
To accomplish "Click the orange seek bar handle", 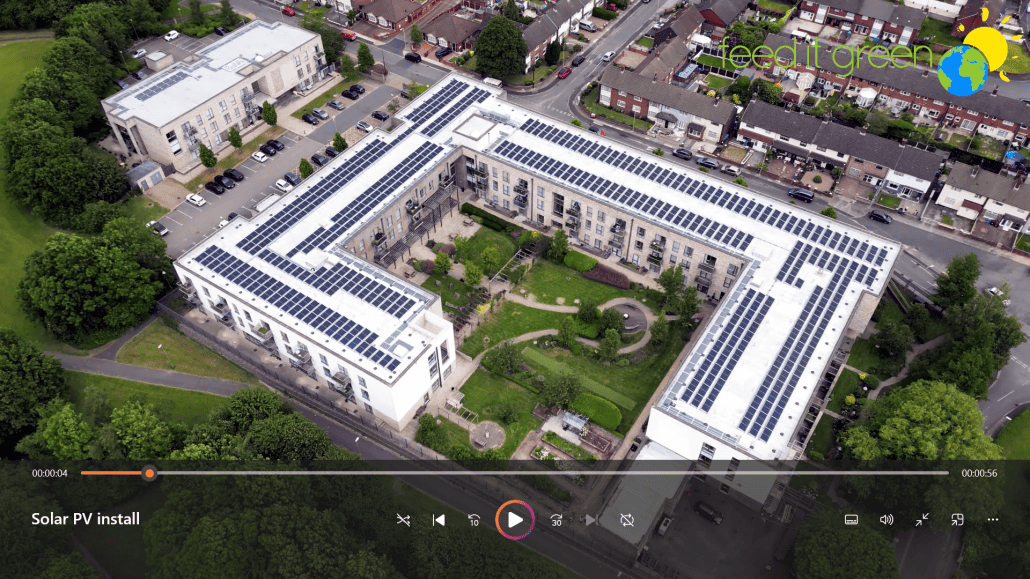I will (149, 473).
